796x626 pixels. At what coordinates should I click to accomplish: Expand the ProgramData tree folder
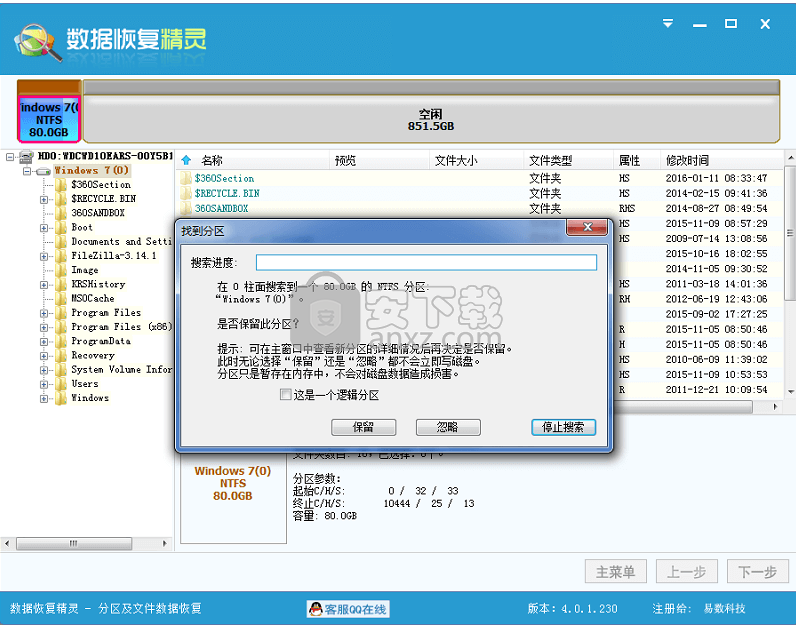[44, 342]
